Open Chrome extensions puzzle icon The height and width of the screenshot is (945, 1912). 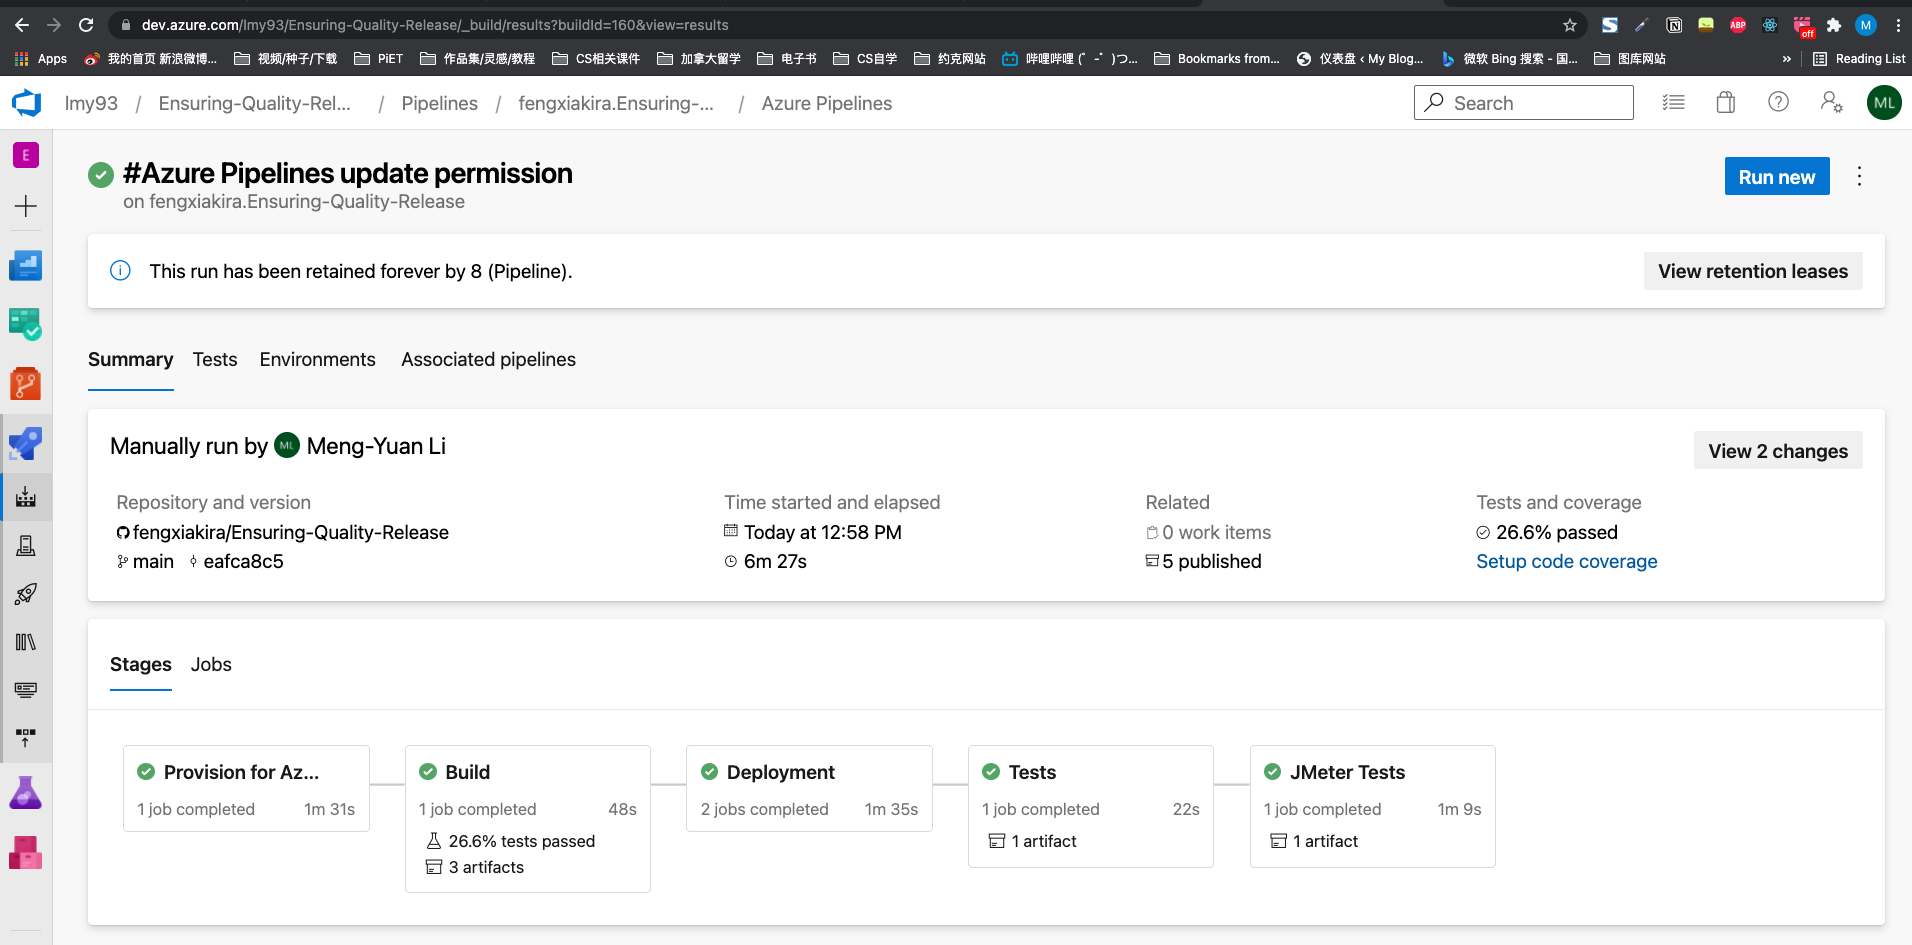1834,25
